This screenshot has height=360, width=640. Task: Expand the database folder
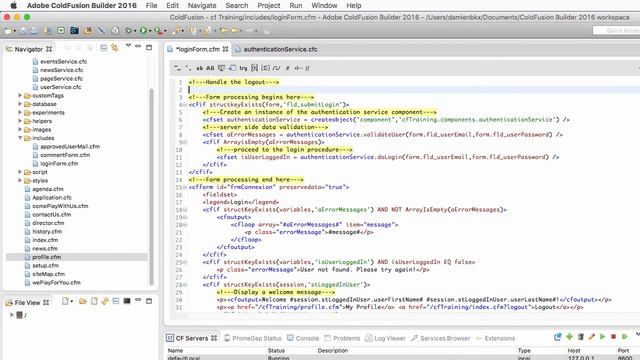[x=20, y=104]
